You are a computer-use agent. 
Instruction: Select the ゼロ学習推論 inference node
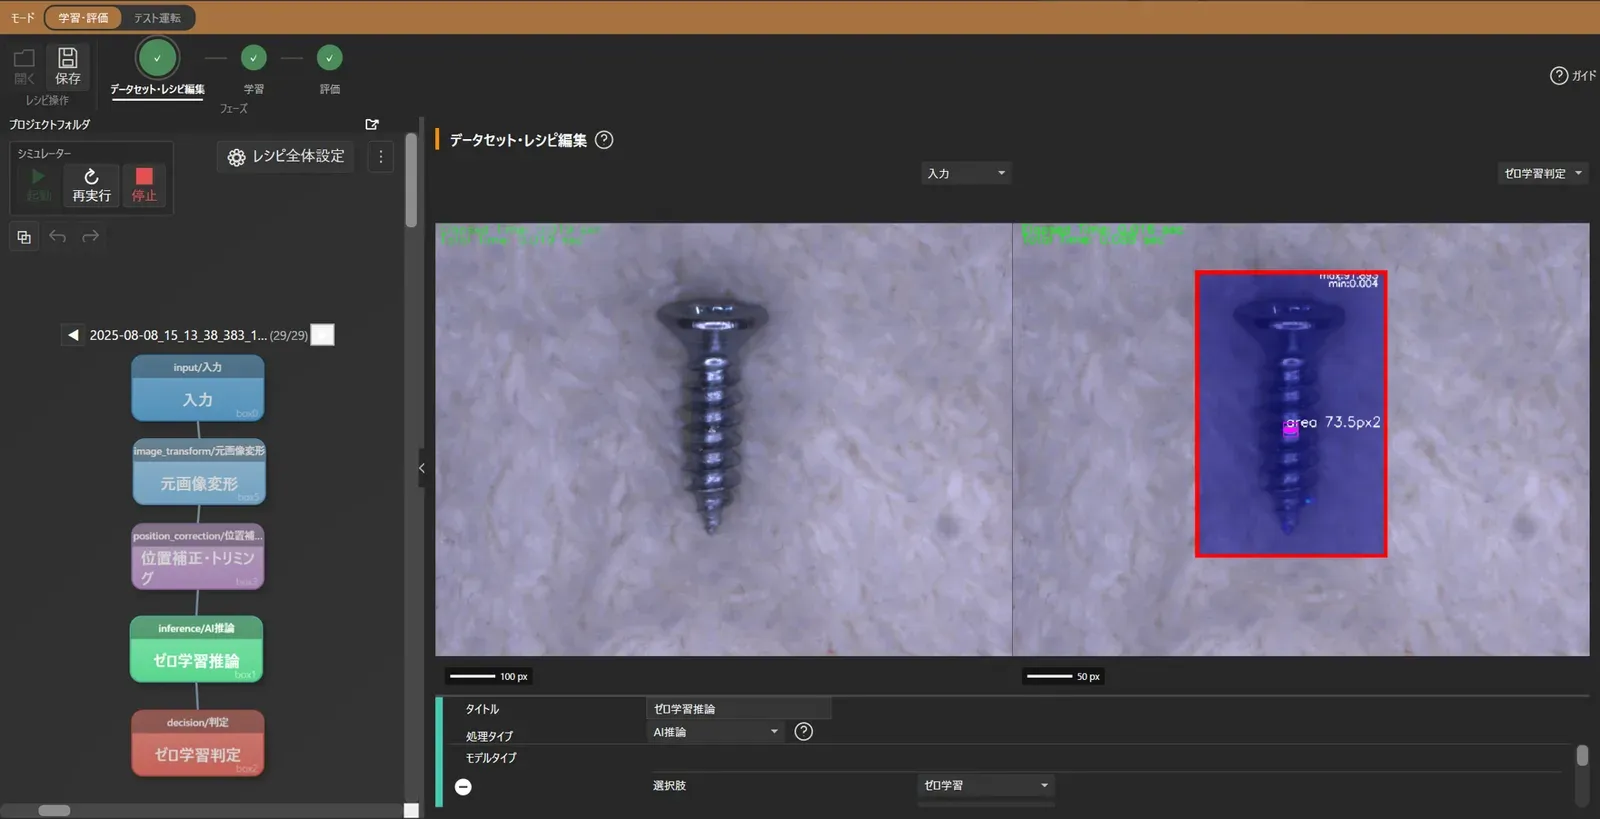point(197,649)
